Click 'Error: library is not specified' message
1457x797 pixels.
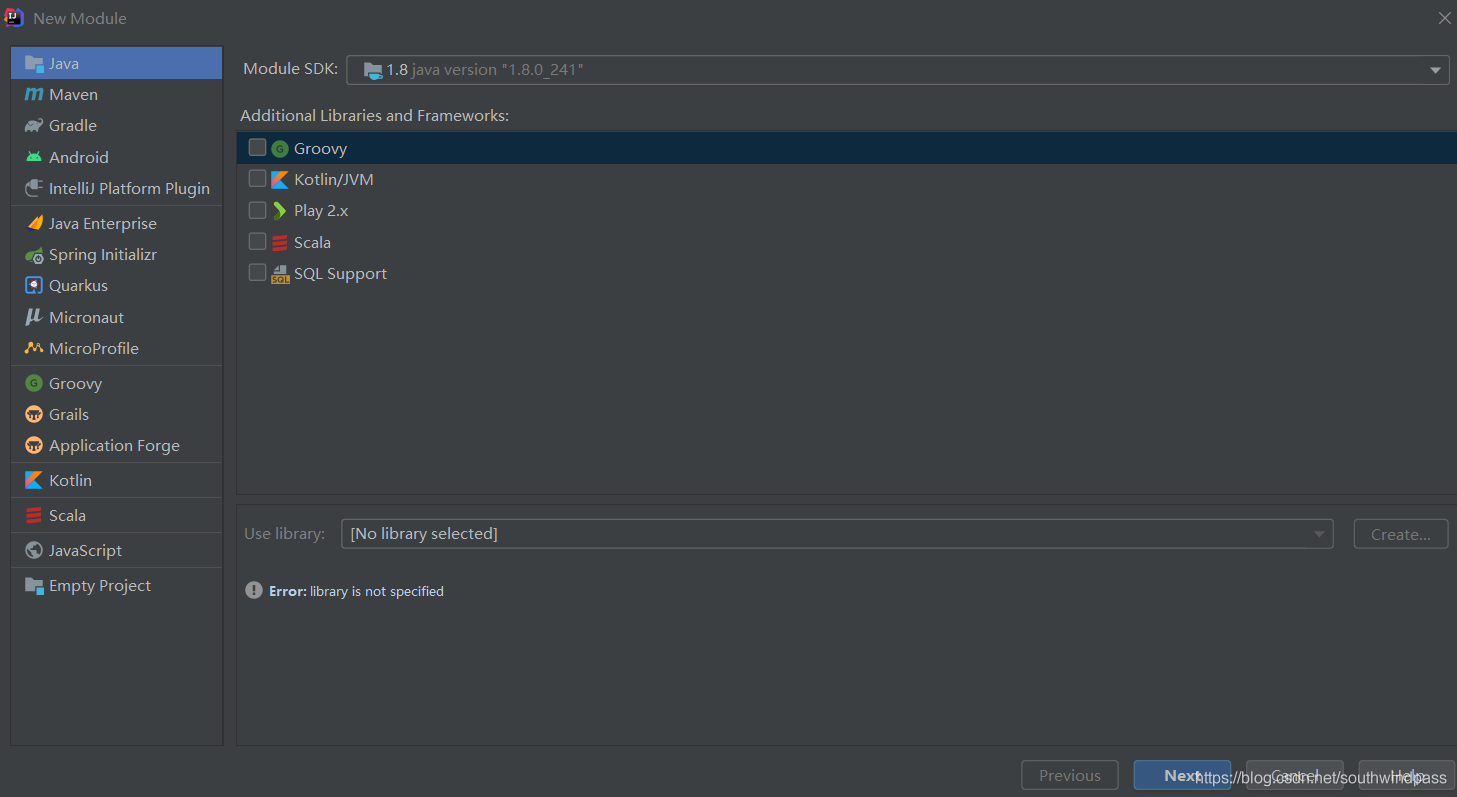(x=356, y=591)
